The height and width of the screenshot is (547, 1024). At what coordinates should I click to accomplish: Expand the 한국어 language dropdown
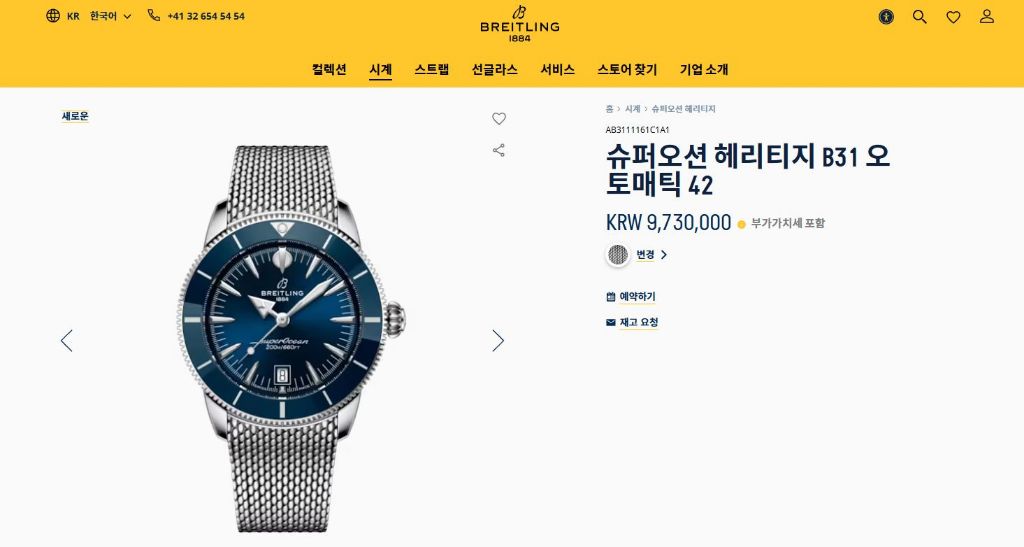pos(110,16)
